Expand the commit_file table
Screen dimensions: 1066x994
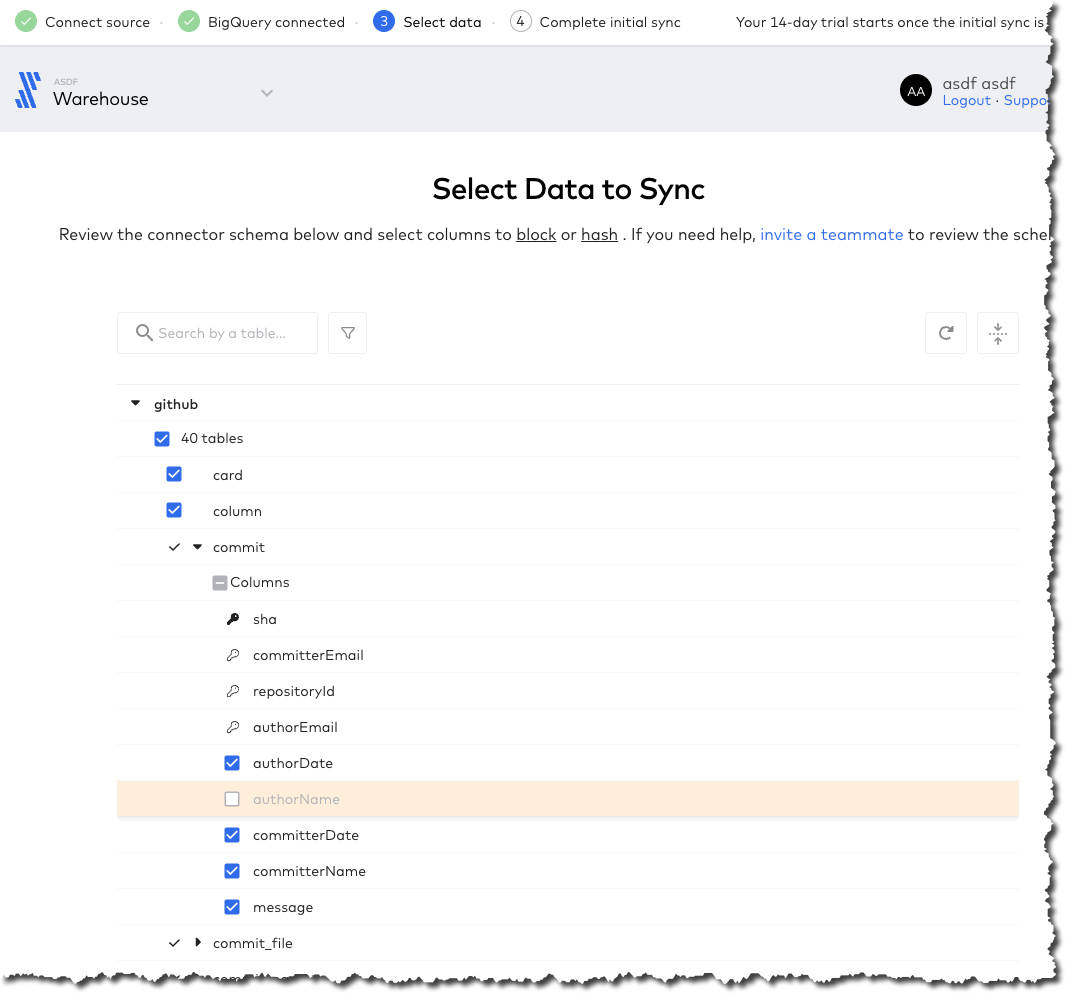tap(197, 942)
